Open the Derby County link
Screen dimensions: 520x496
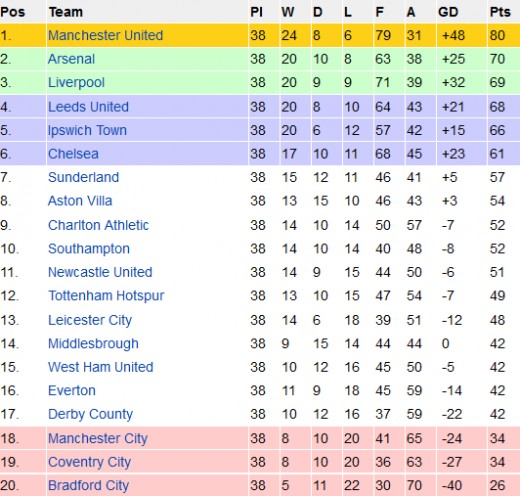click(90, 415)
